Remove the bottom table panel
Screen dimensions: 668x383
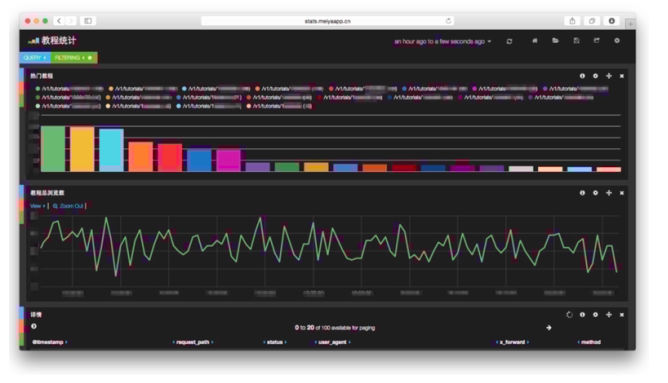[622, 314]
